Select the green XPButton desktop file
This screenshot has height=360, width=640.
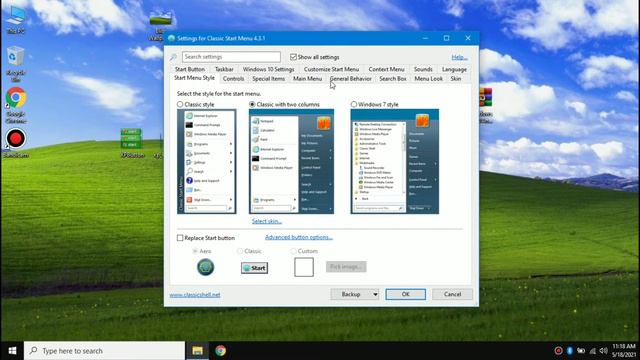(x=131, y=143)
